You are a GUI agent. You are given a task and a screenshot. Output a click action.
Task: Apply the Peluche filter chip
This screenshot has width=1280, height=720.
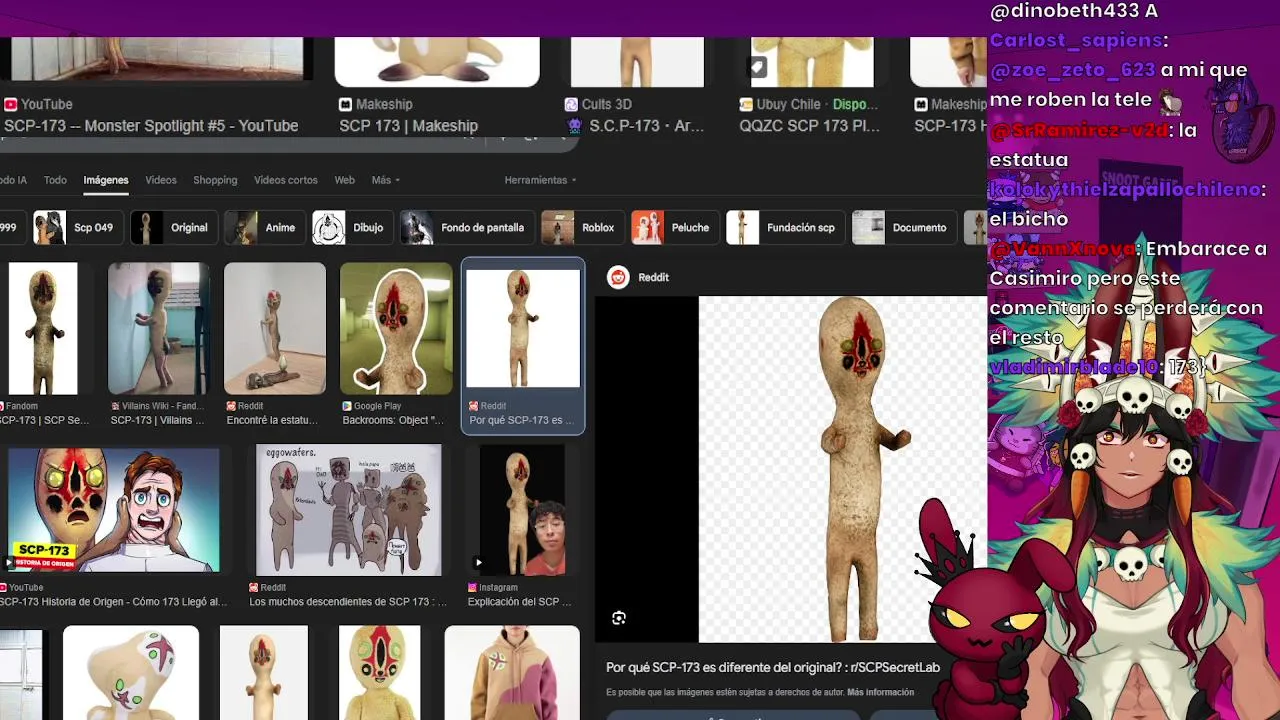674,228
